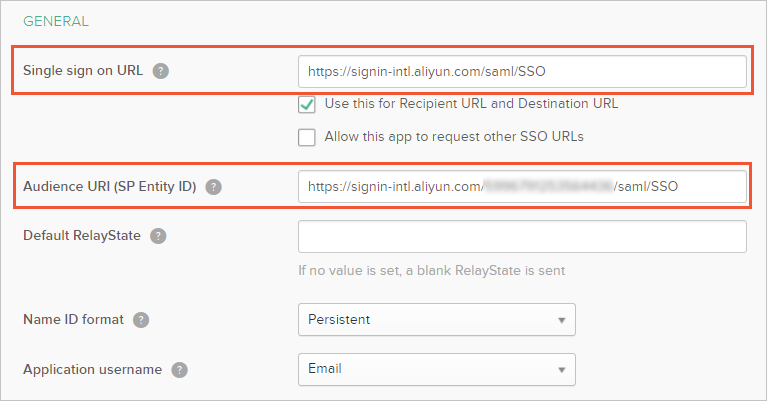Click the Single sign on URL label

(x=83, y=70)
